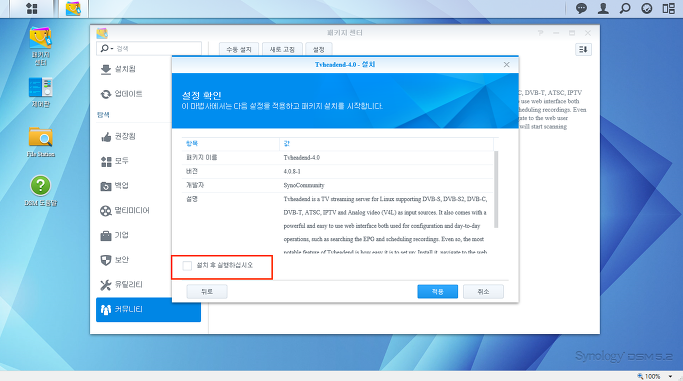Image resolution: width=683 pixels, height=381 pixels.
Task: Select the Package Center taskbar icon
Action: click(73, 9)
